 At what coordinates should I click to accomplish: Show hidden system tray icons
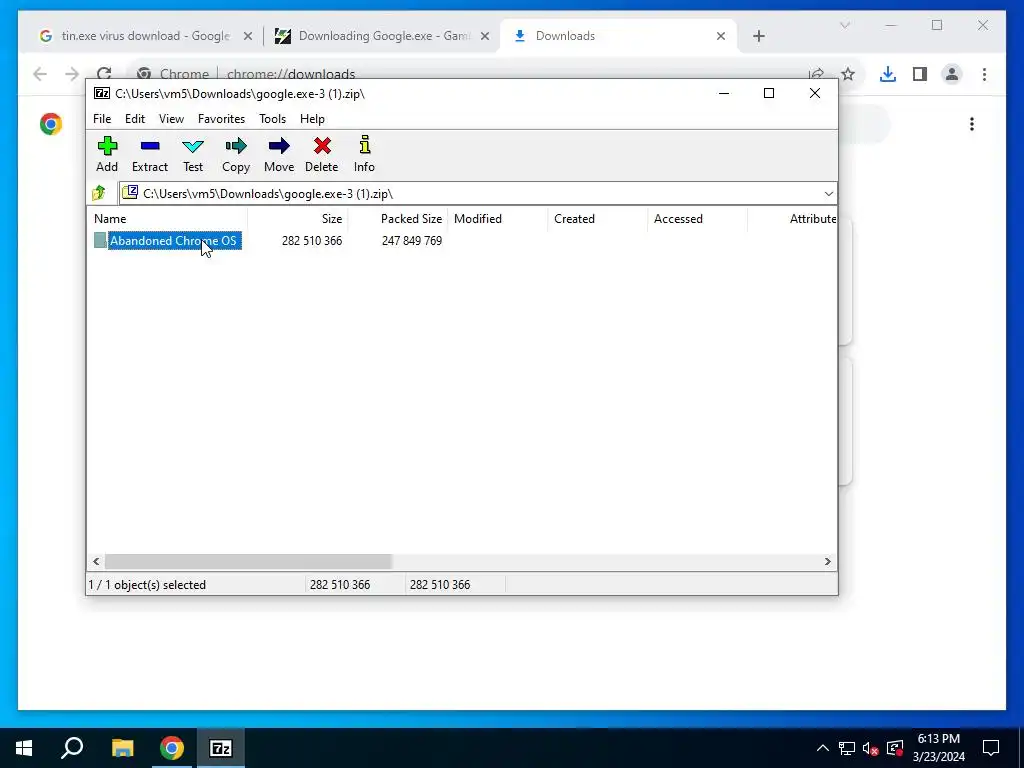point(823,748)
